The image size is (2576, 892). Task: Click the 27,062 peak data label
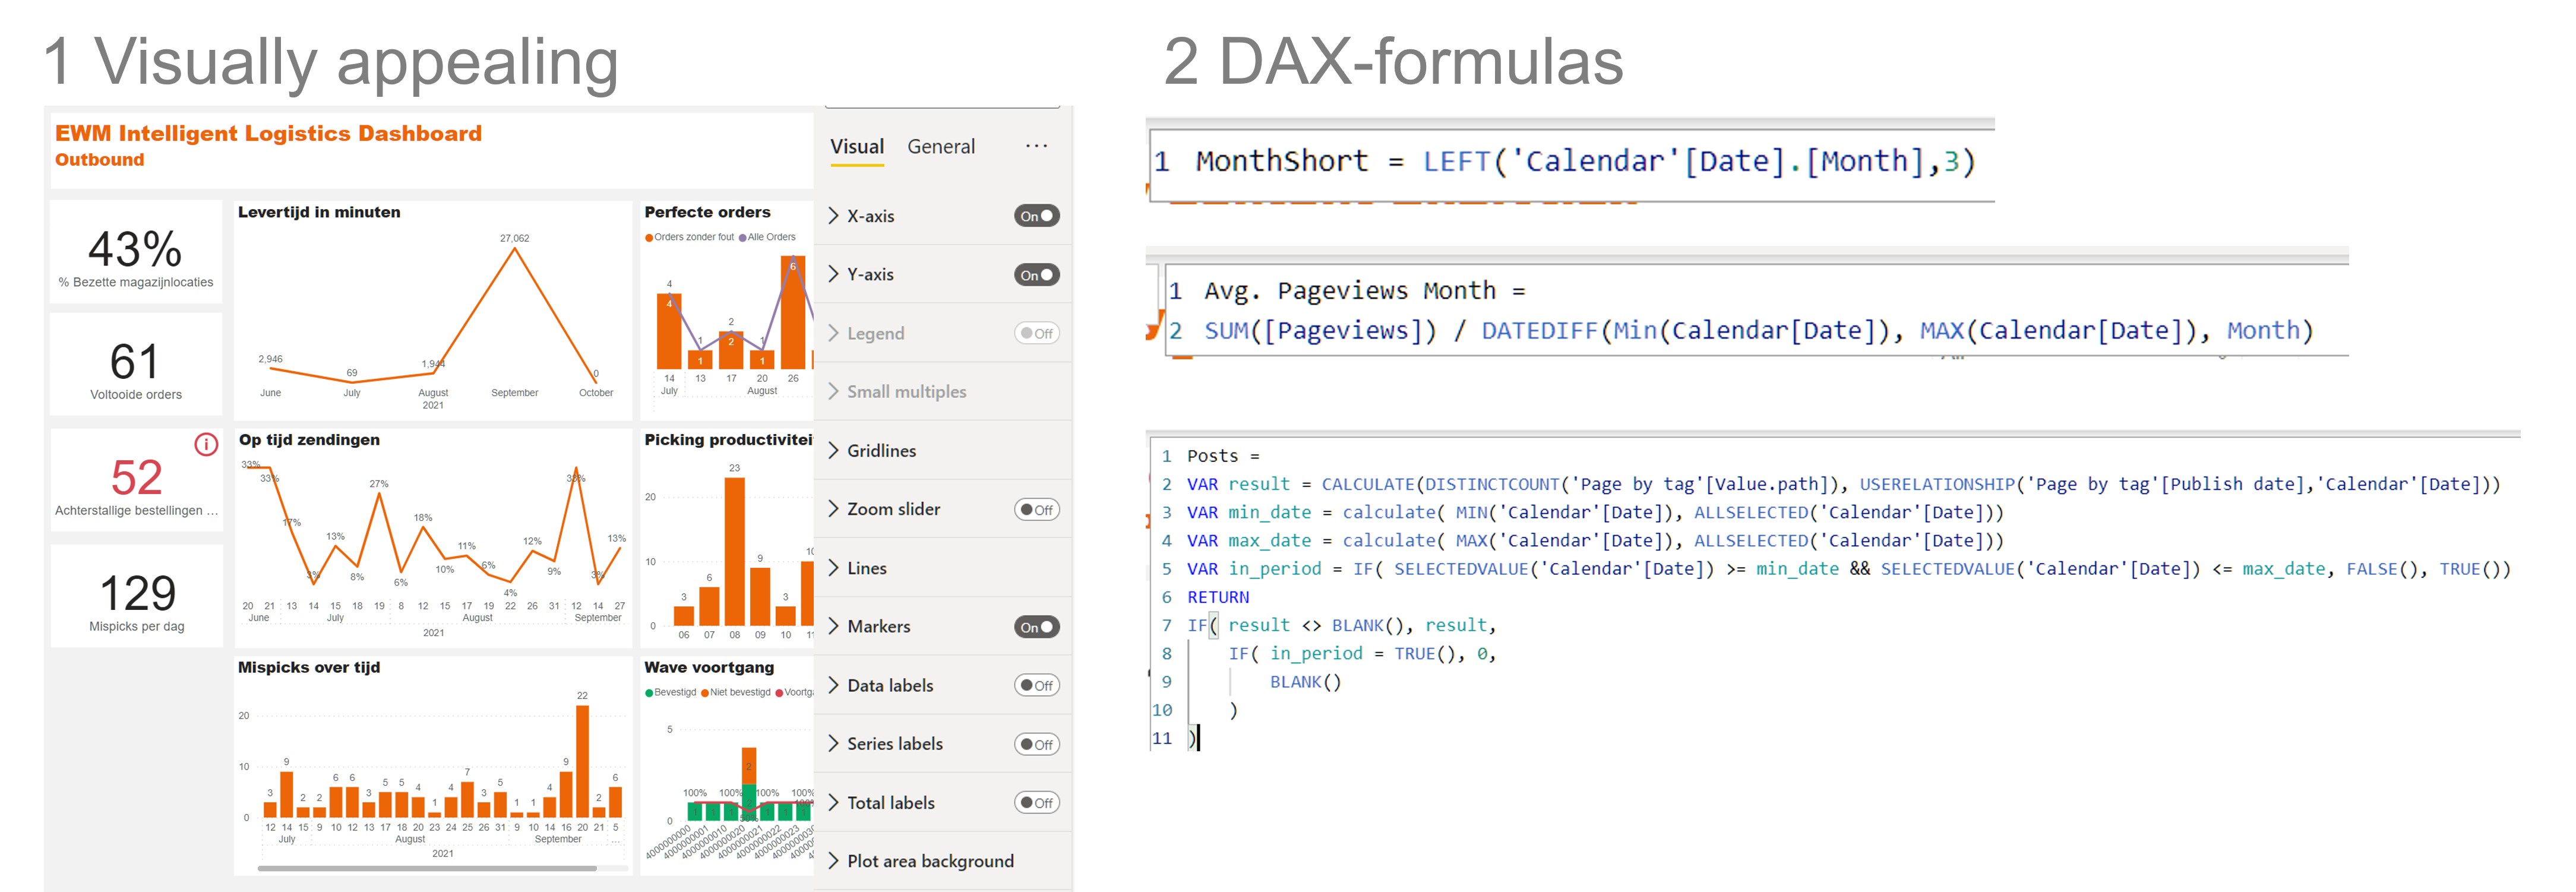point(515,238)
